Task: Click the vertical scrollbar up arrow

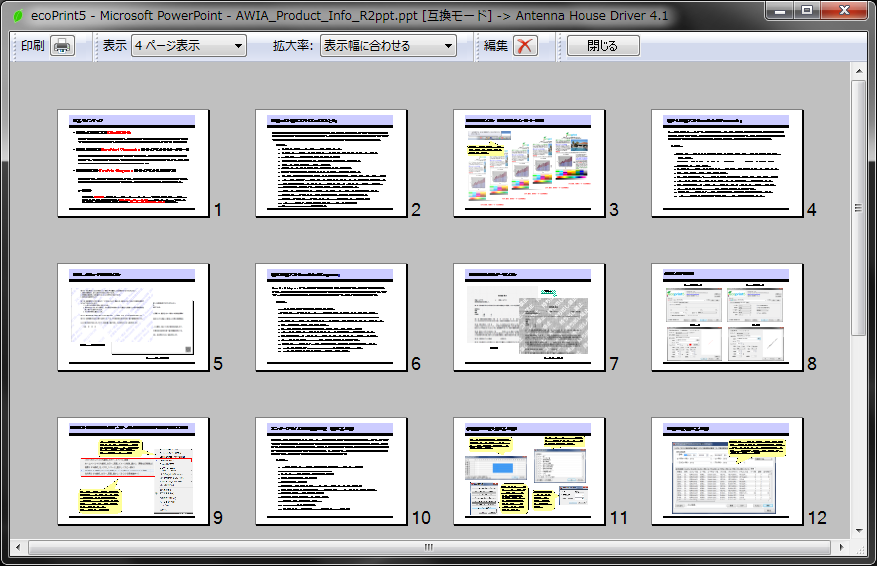Action: [859, 71]
